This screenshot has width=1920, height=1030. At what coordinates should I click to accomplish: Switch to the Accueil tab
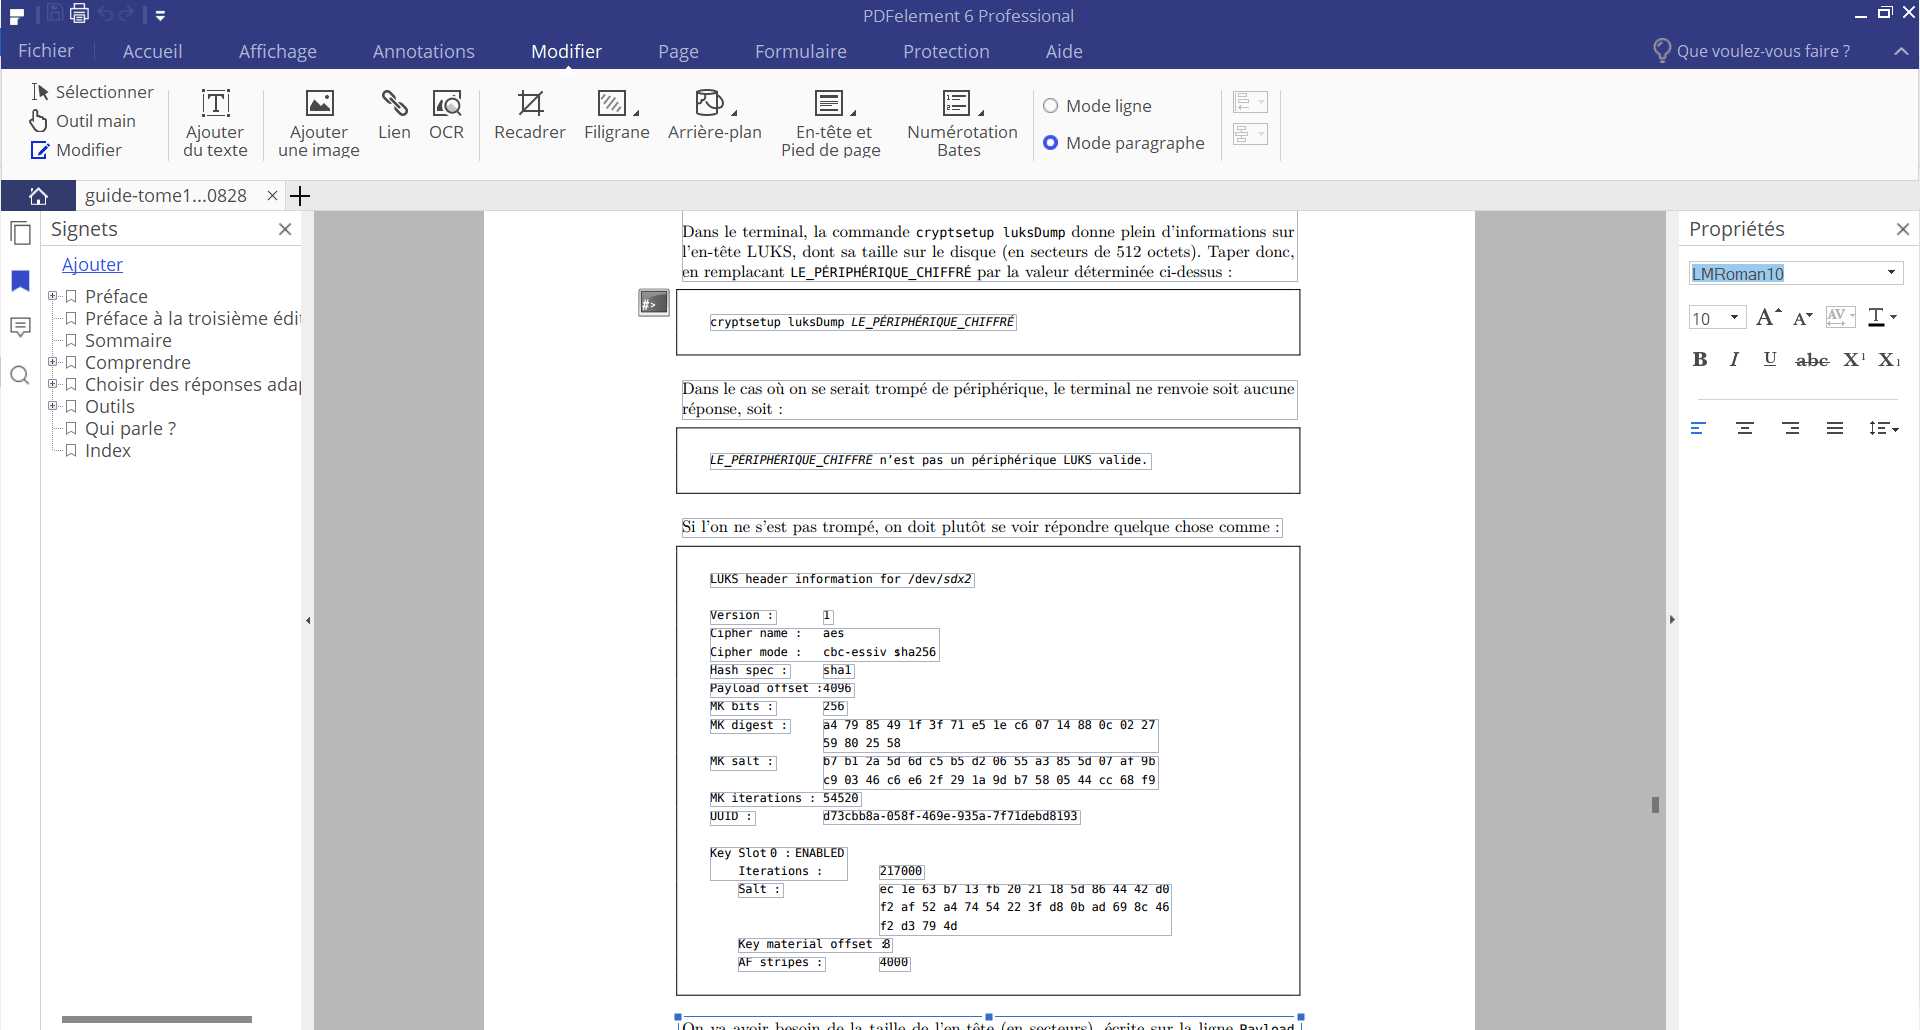coord(152,51)
